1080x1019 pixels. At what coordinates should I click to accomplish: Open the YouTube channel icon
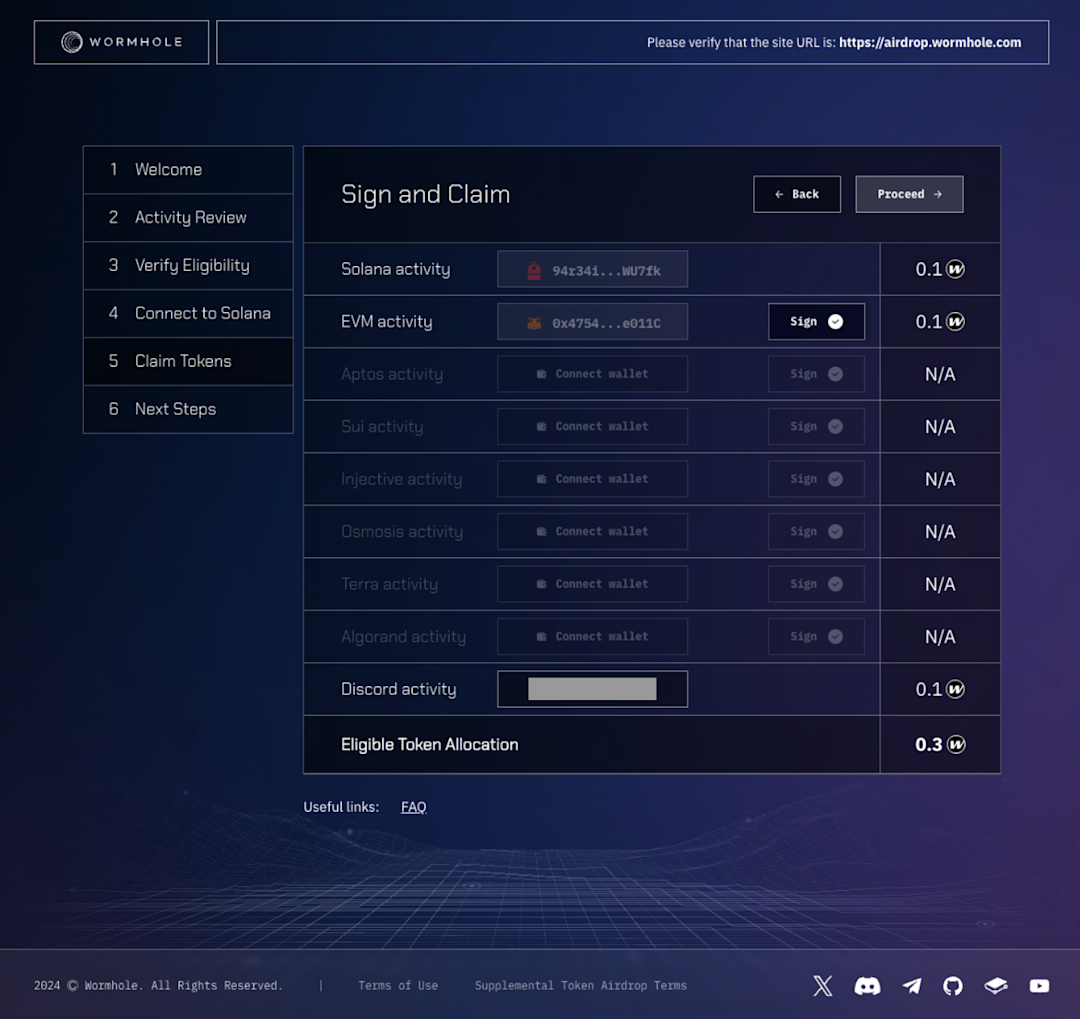(x=1039, y=986)
